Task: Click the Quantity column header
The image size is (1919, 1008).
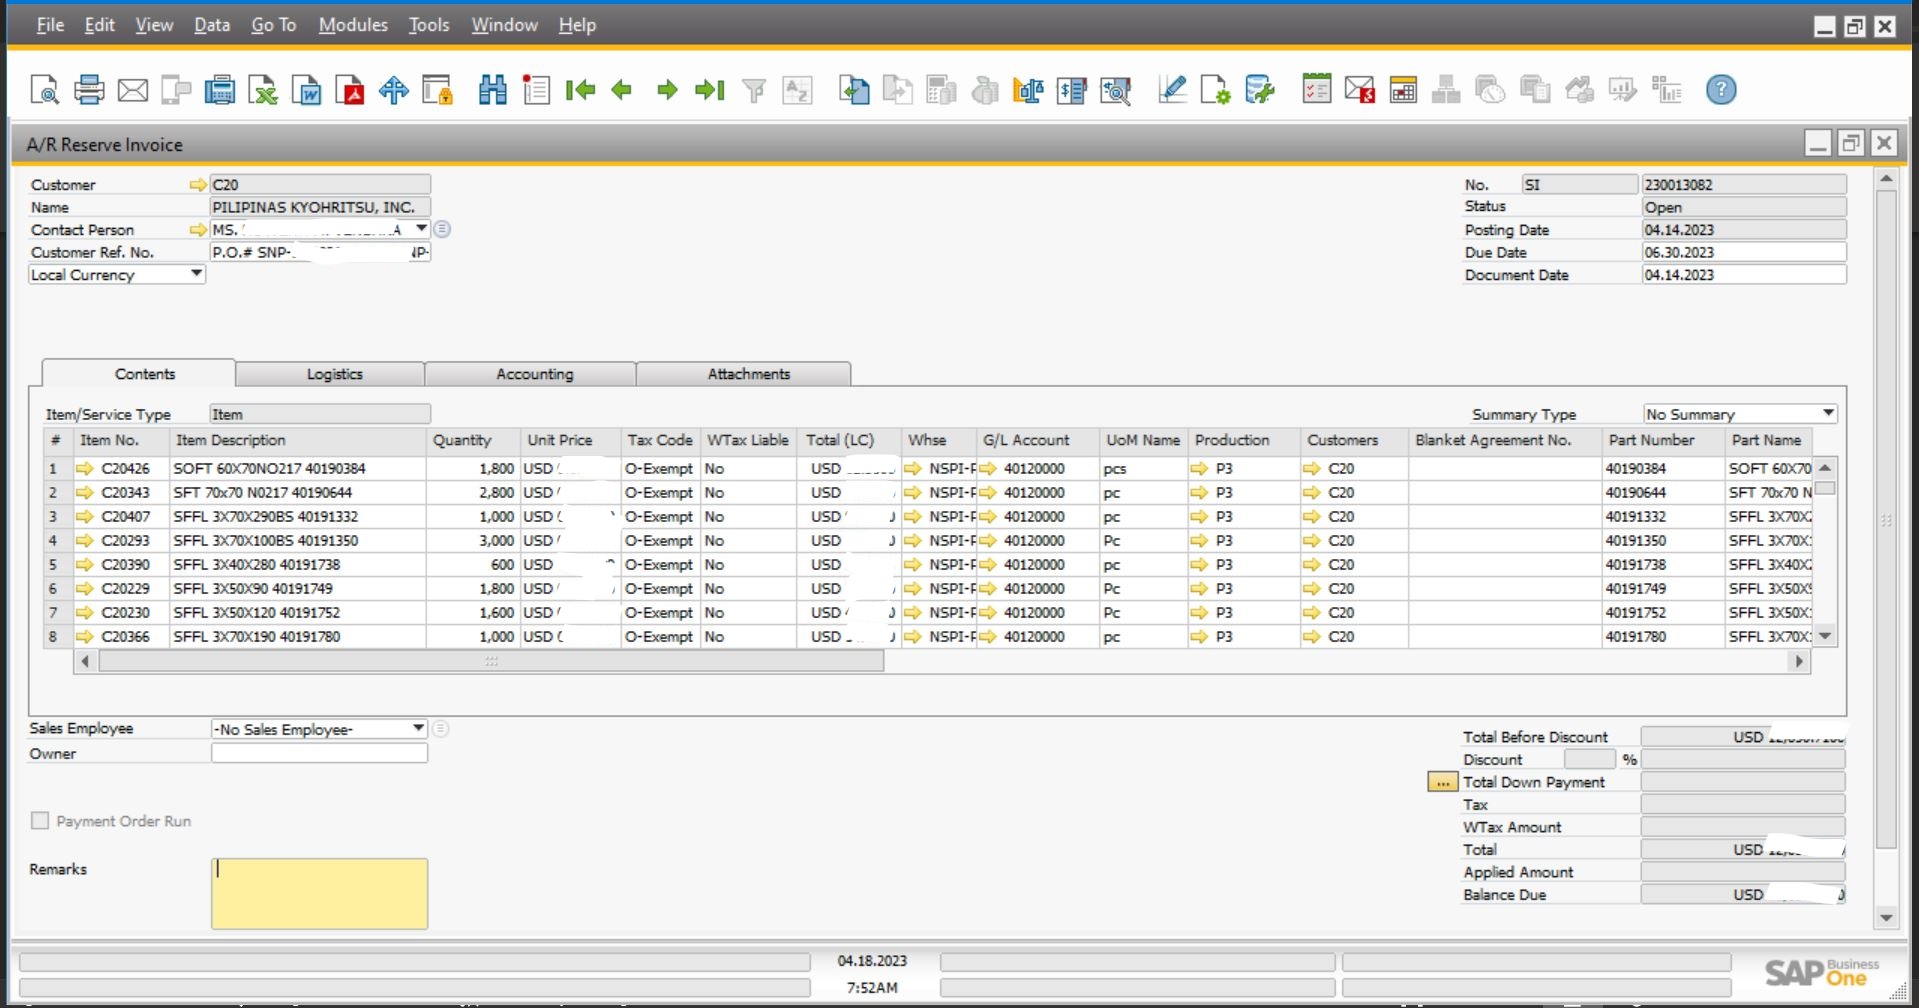Action: tap(473, 440)
